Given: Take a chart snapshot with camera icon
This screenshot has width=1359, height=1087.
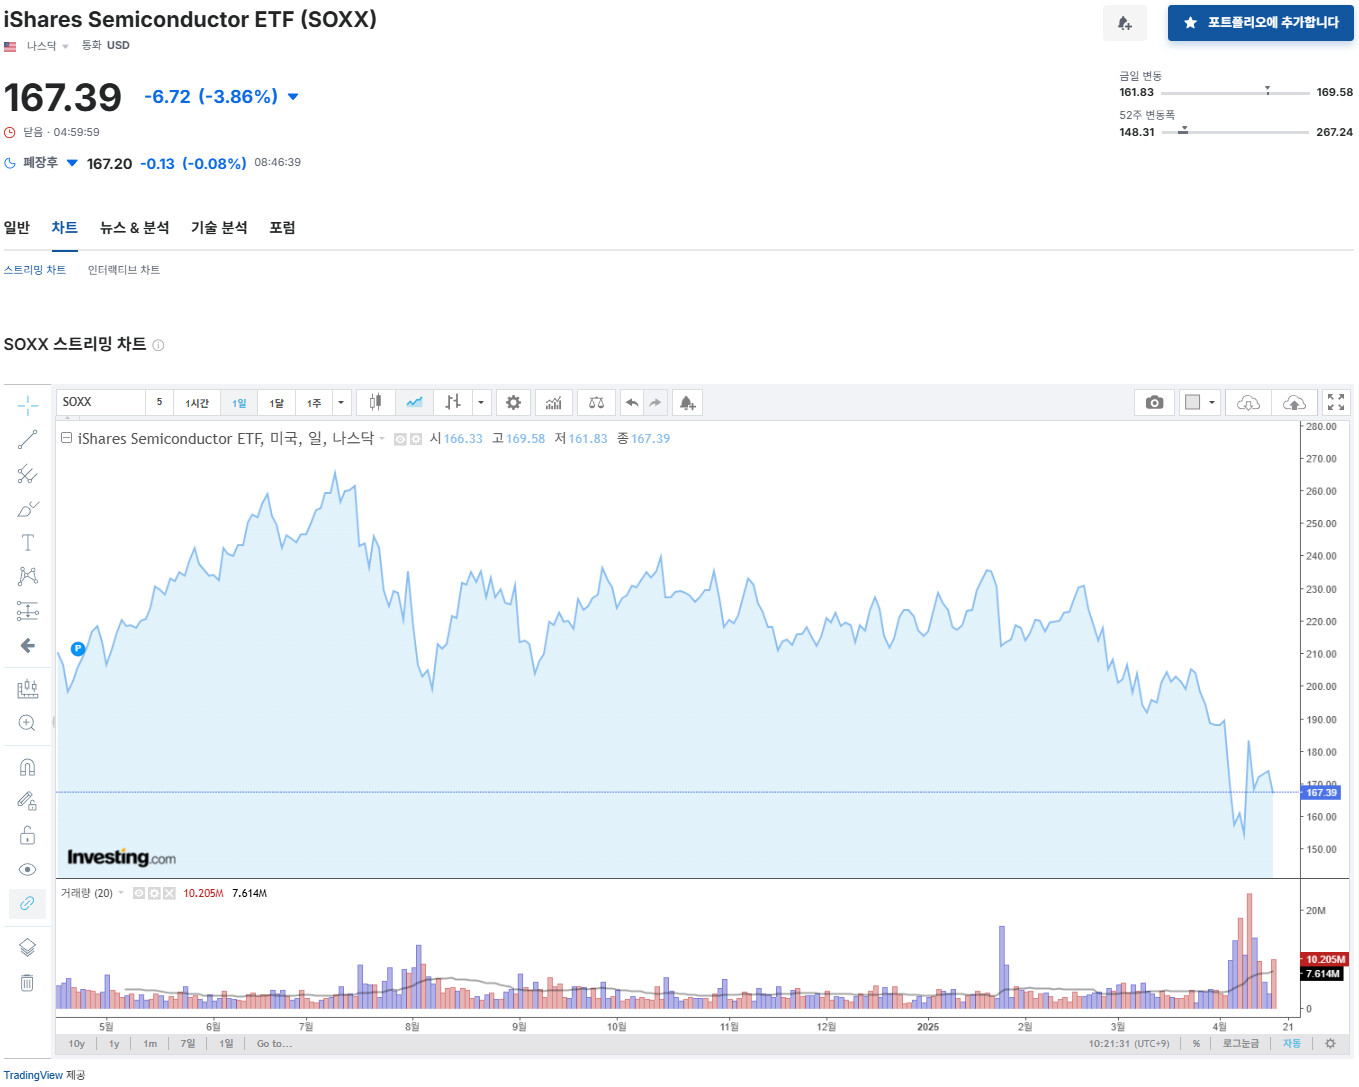Looking at the screenshot, I should click(x=1154, y=402).
